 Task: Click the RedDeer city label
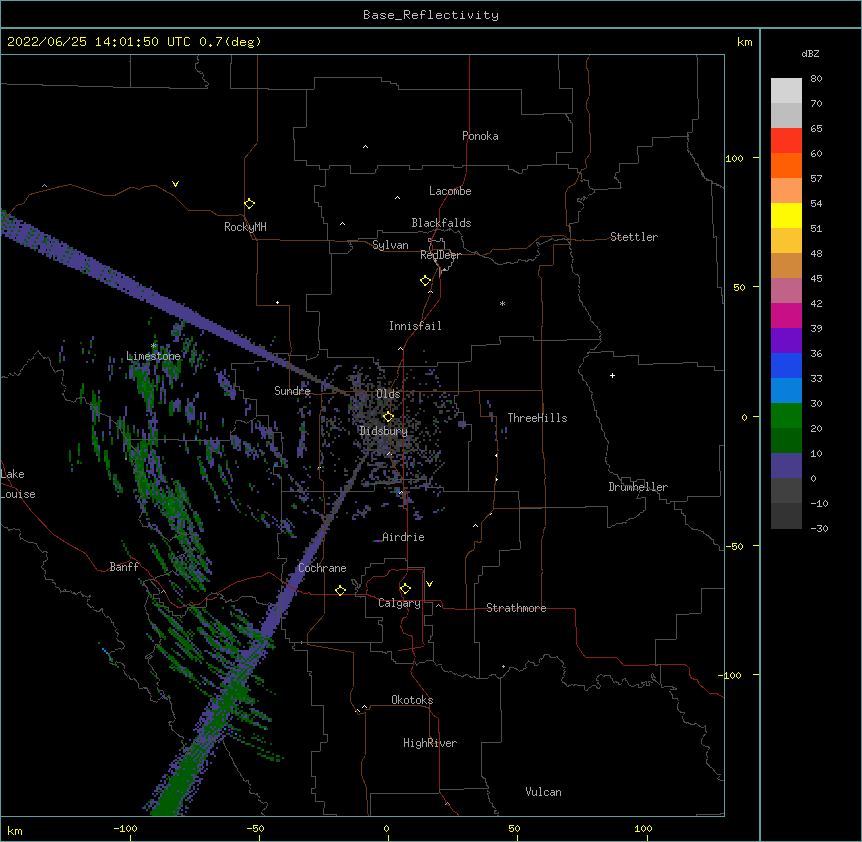click(440, 255)
